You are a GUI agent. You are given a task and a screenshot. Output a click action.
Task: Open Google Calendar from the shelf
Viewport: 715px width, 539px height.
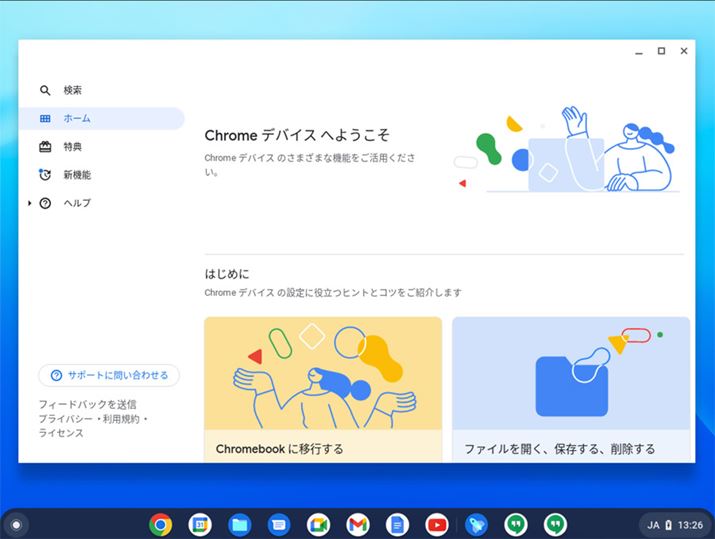pos(200,525)
